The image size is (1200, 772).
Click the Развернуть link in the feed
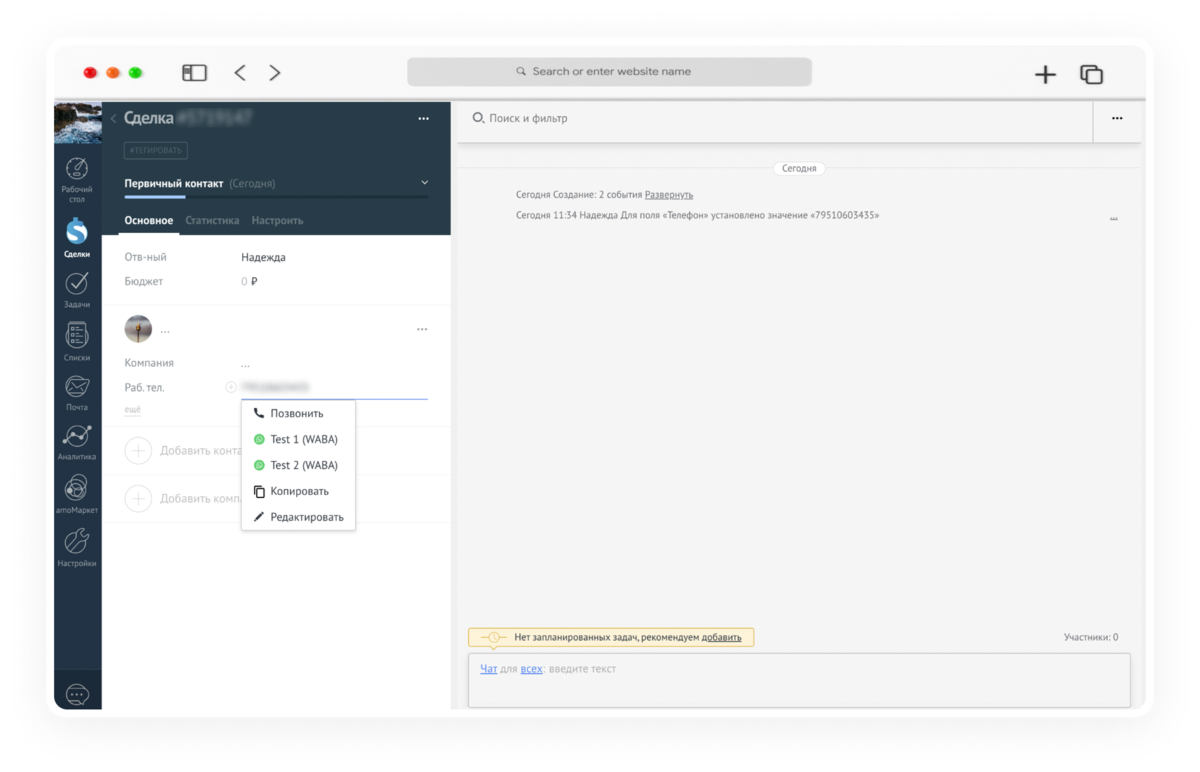(669, 194)
